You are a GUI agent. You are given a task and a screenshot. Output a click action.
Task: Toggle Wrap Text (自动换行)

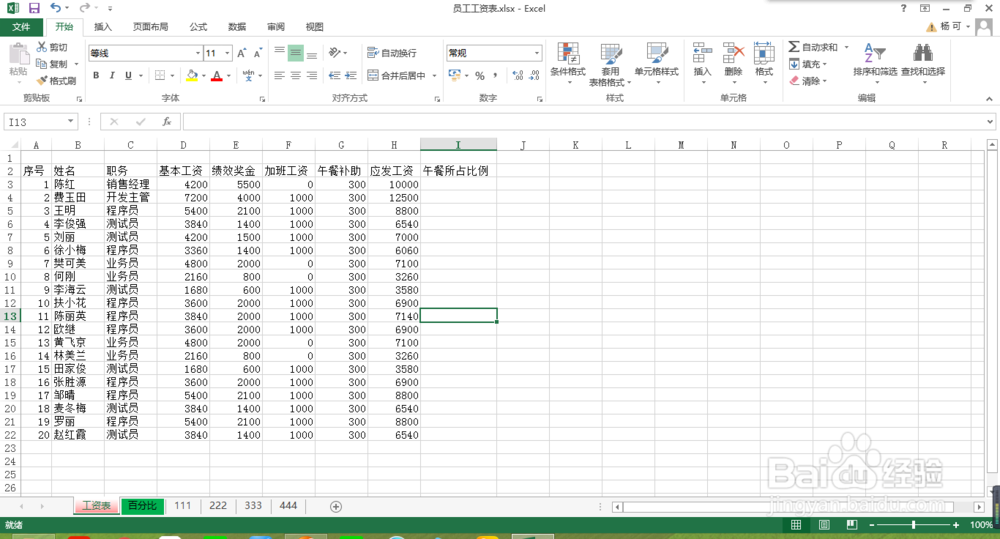click(392, 52)
